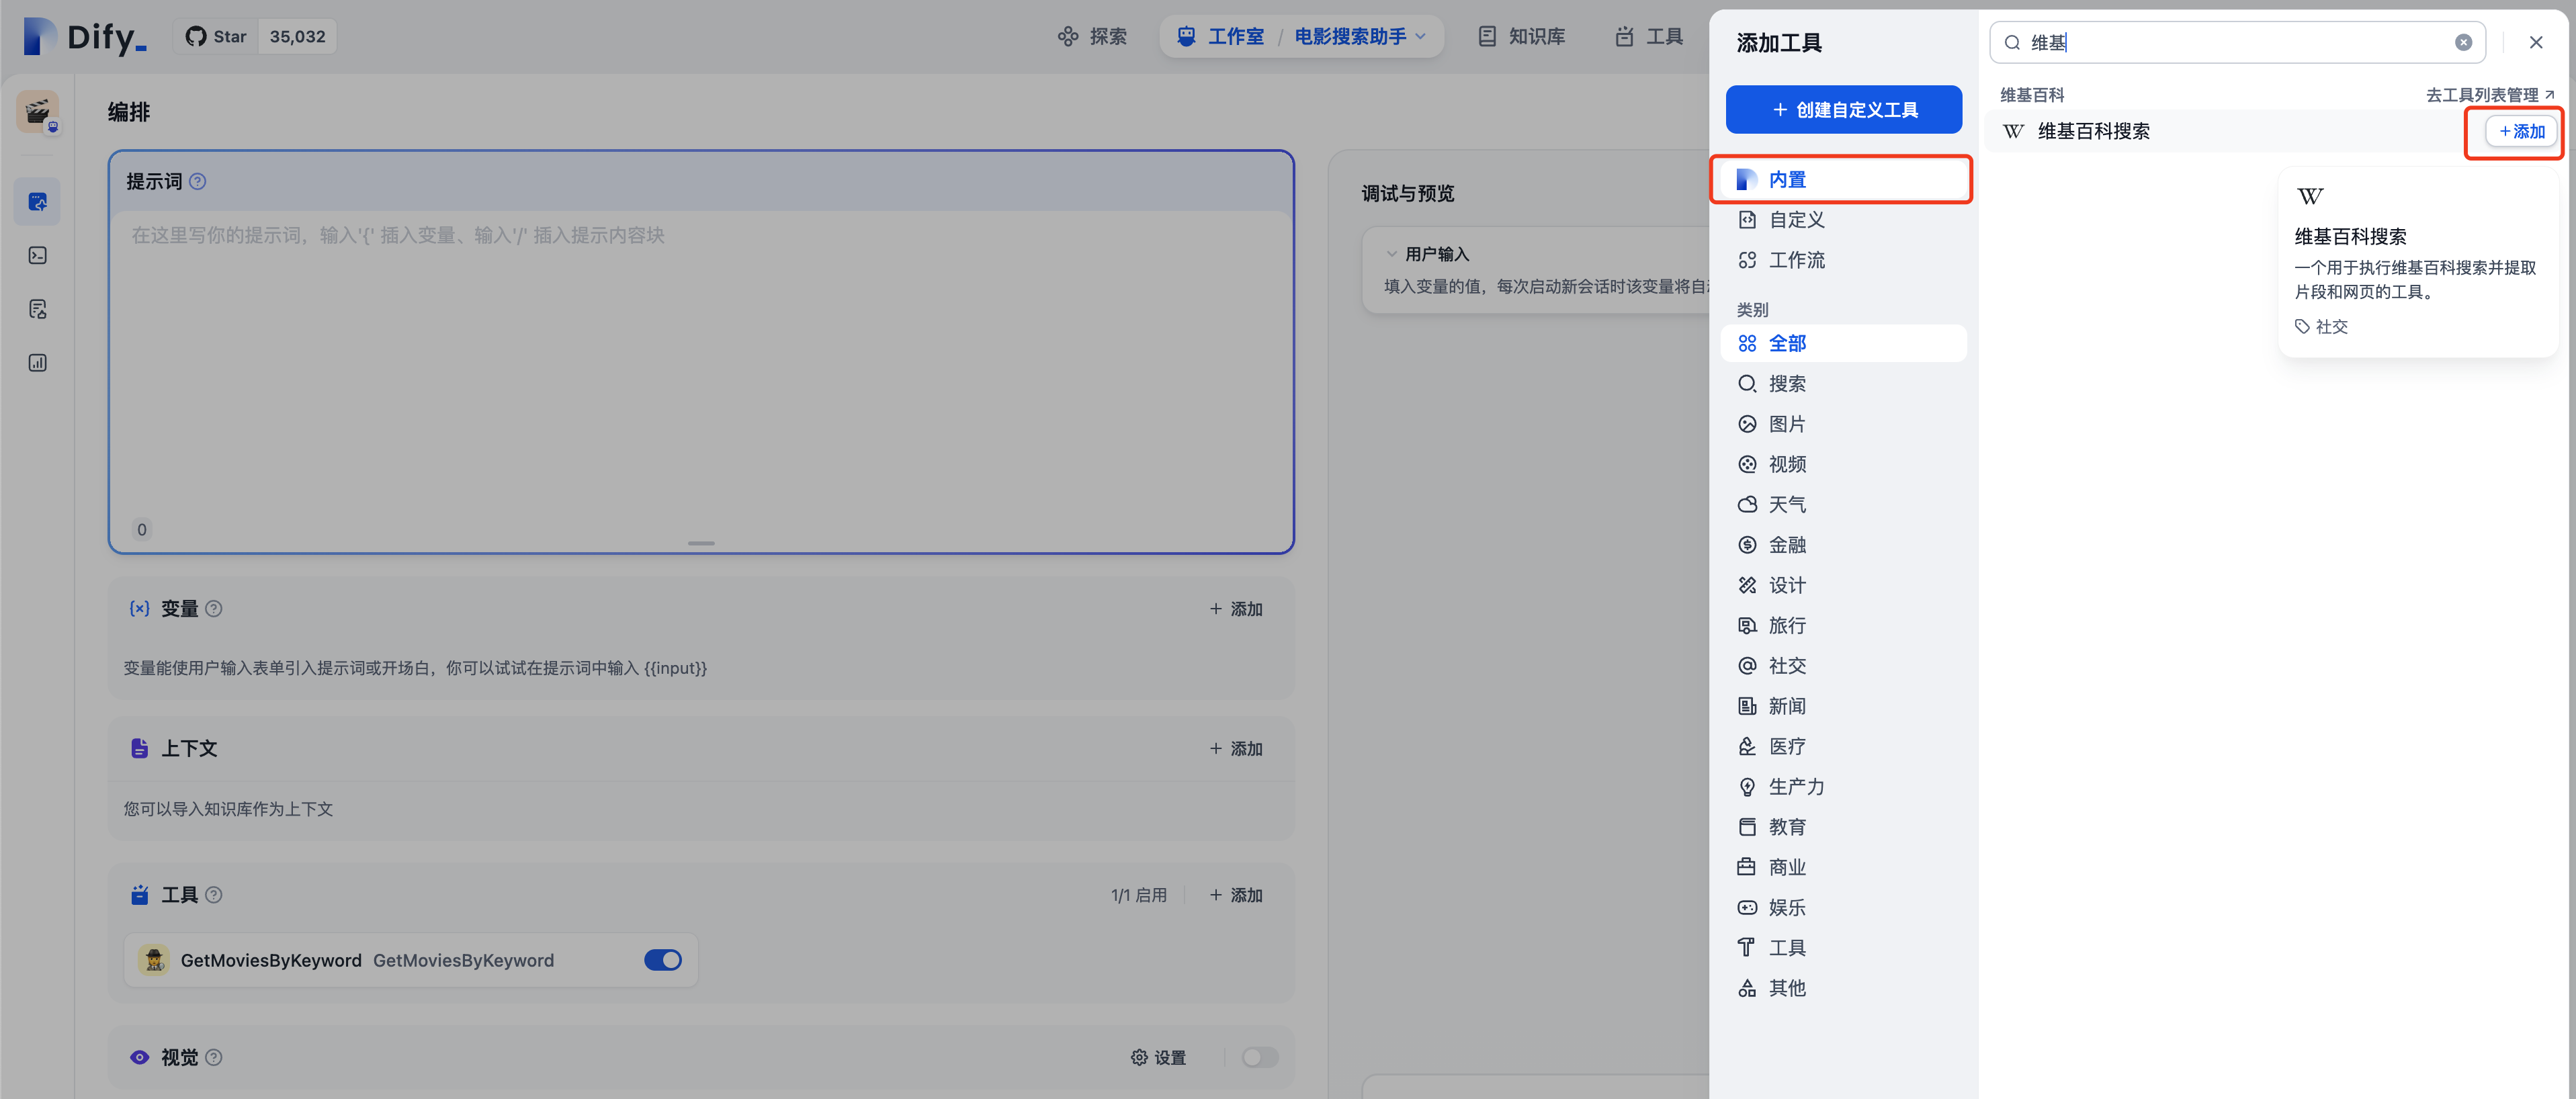Open the 电影搜索助手 app dropdown
2576x1099 pixels.
click(1360, 37)
